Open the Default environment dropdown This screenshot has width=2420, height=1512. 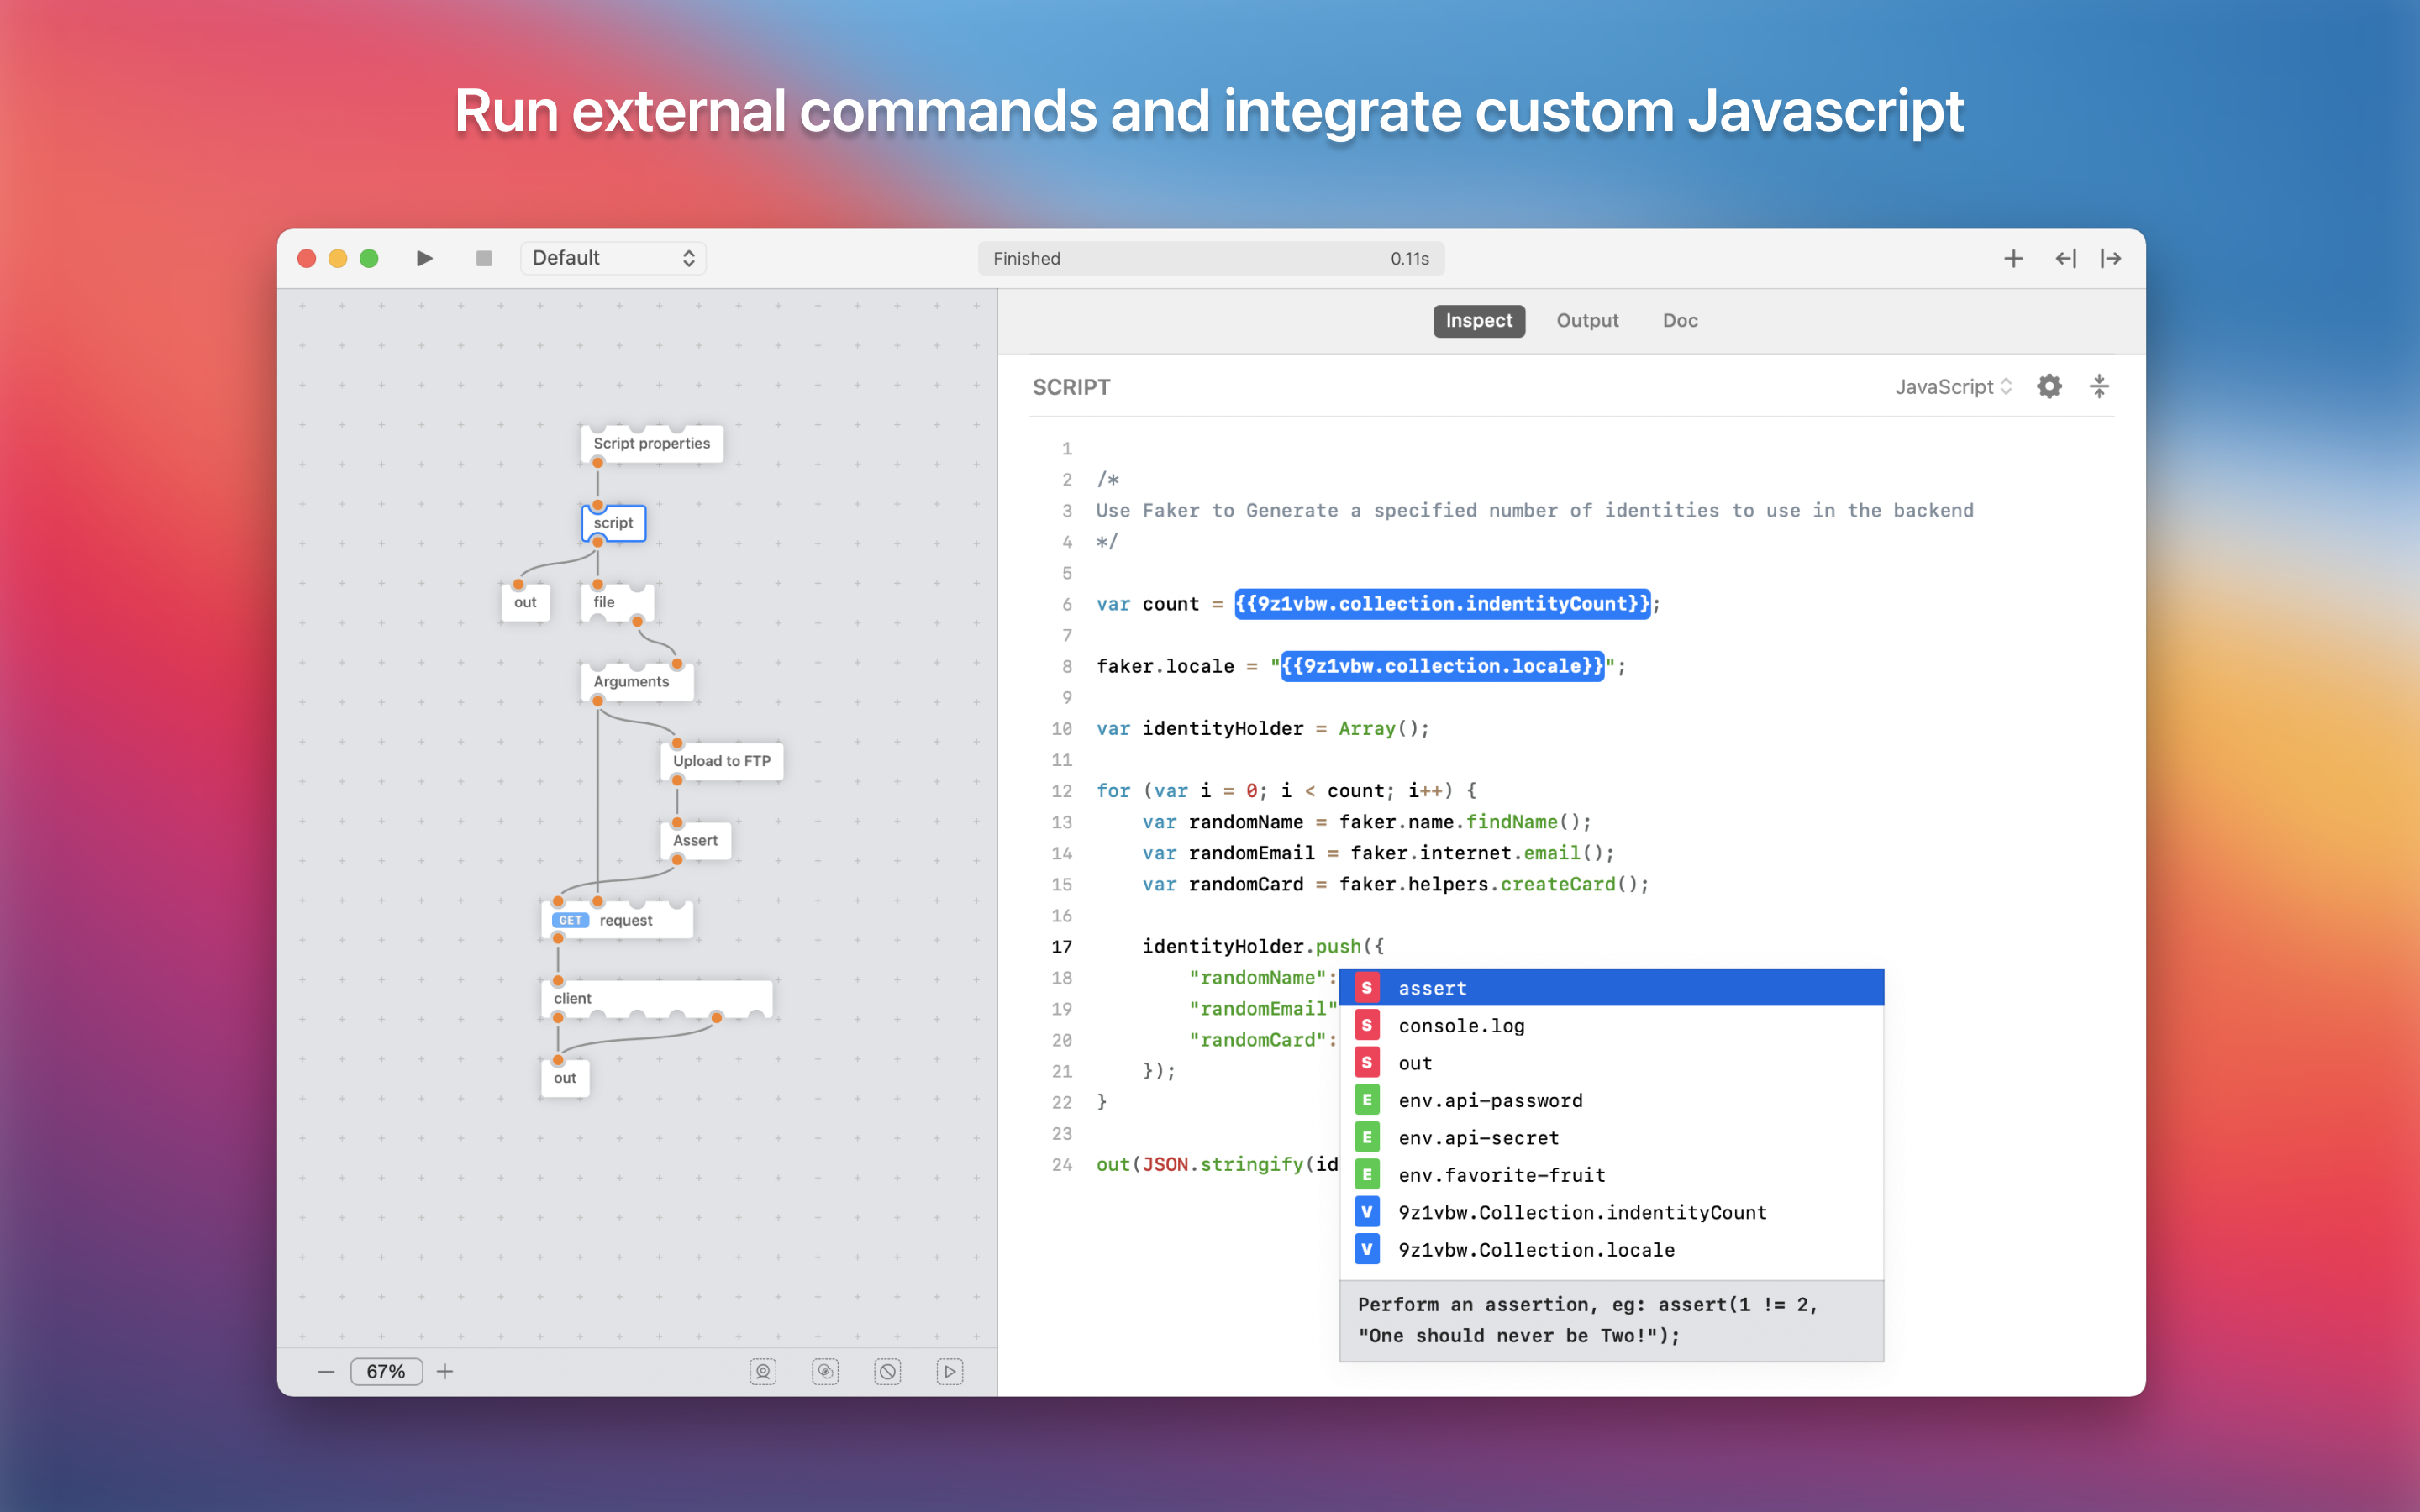click(x=612, y=258)
